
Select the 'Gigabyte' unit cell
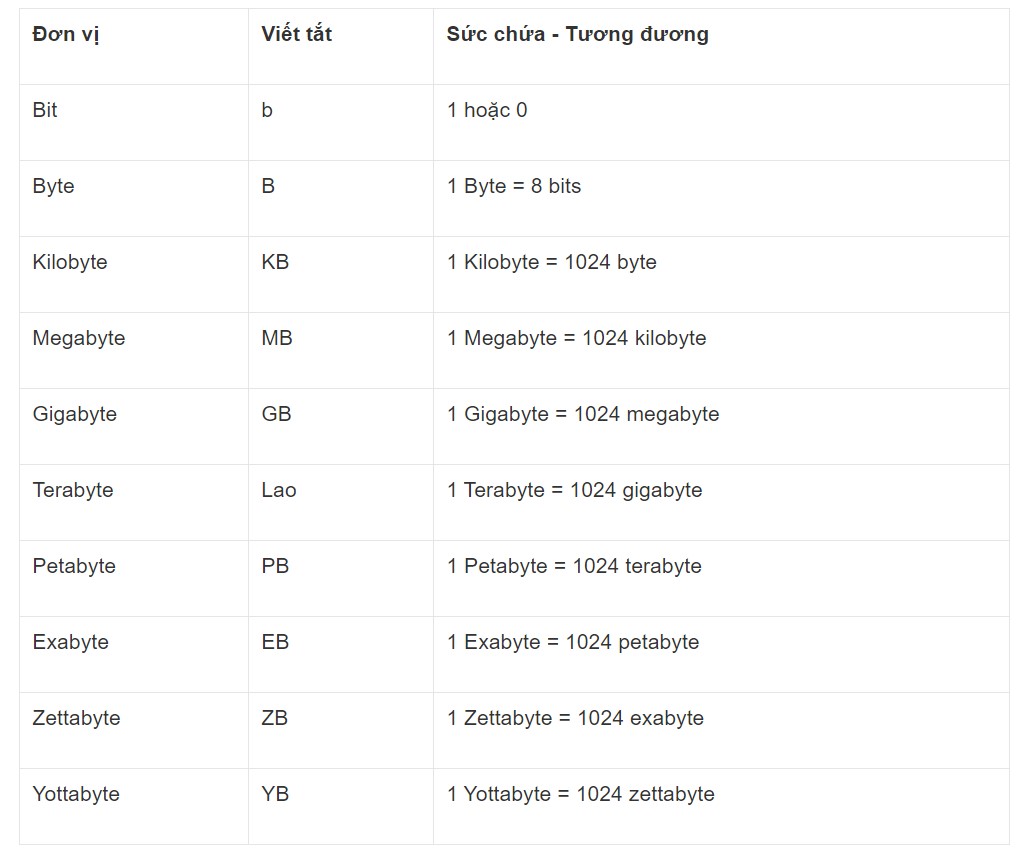click(74, 415)
